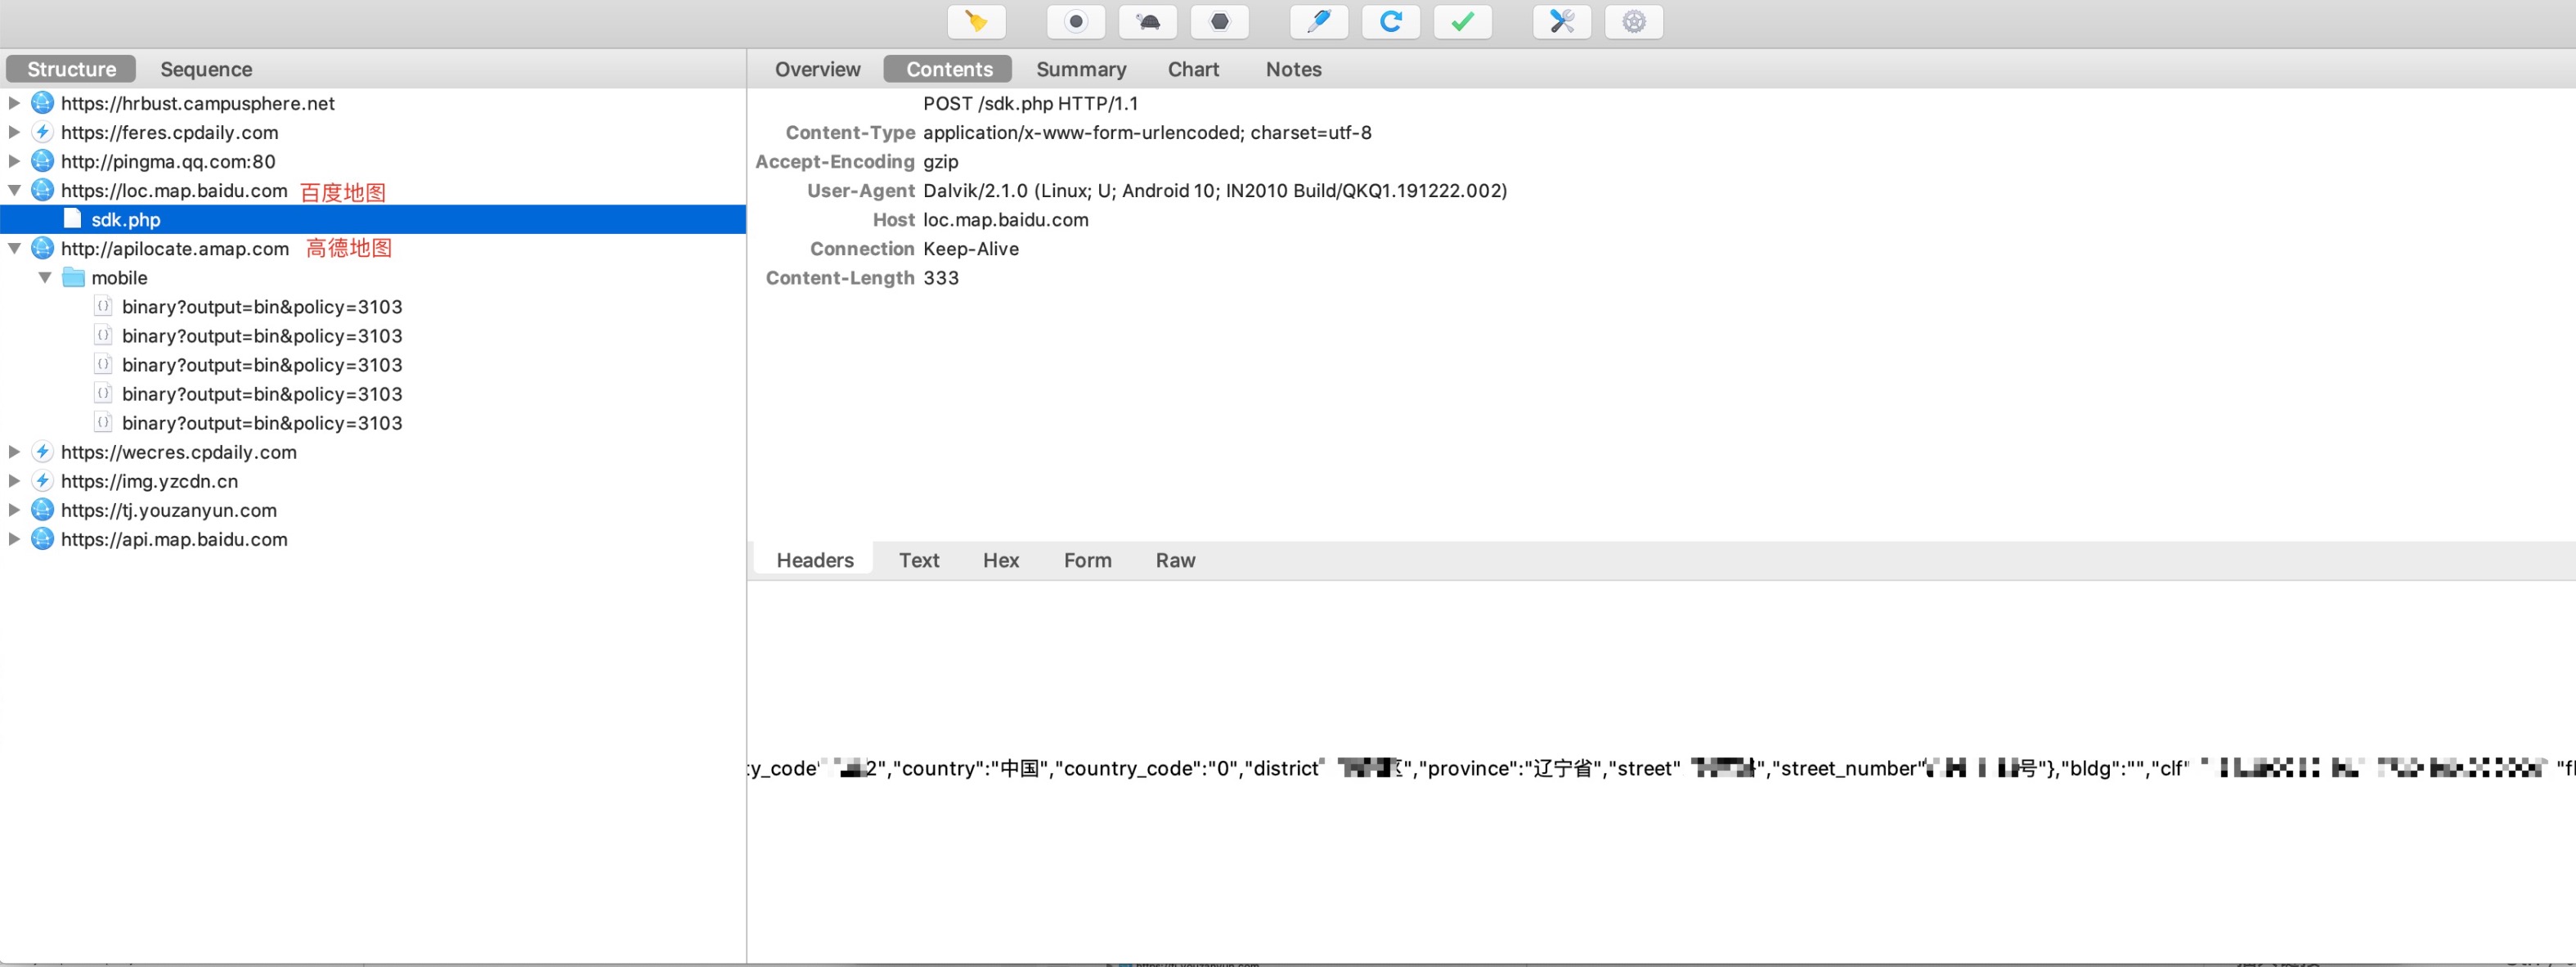
Task: Clear the session with the broom icon
Action: pyautogui.click(x=976, y=21)
